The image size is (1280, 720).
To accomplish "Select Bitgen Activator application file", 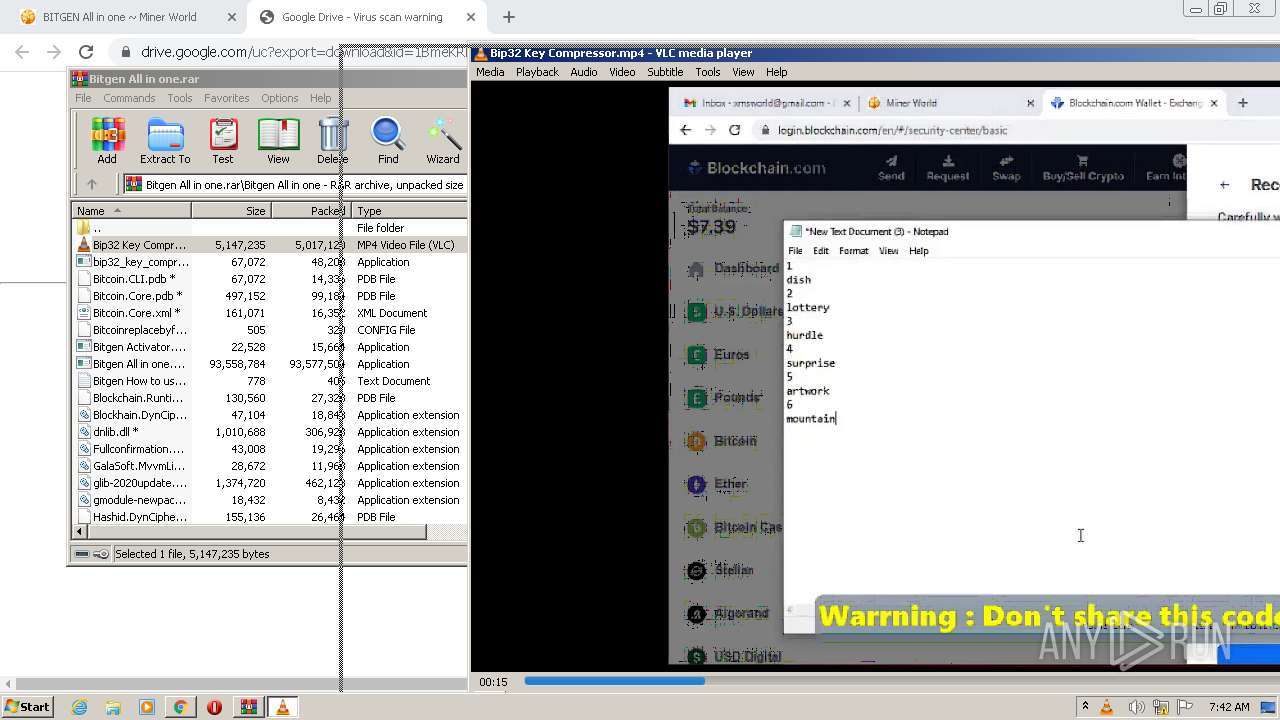I will pos(270,347).
